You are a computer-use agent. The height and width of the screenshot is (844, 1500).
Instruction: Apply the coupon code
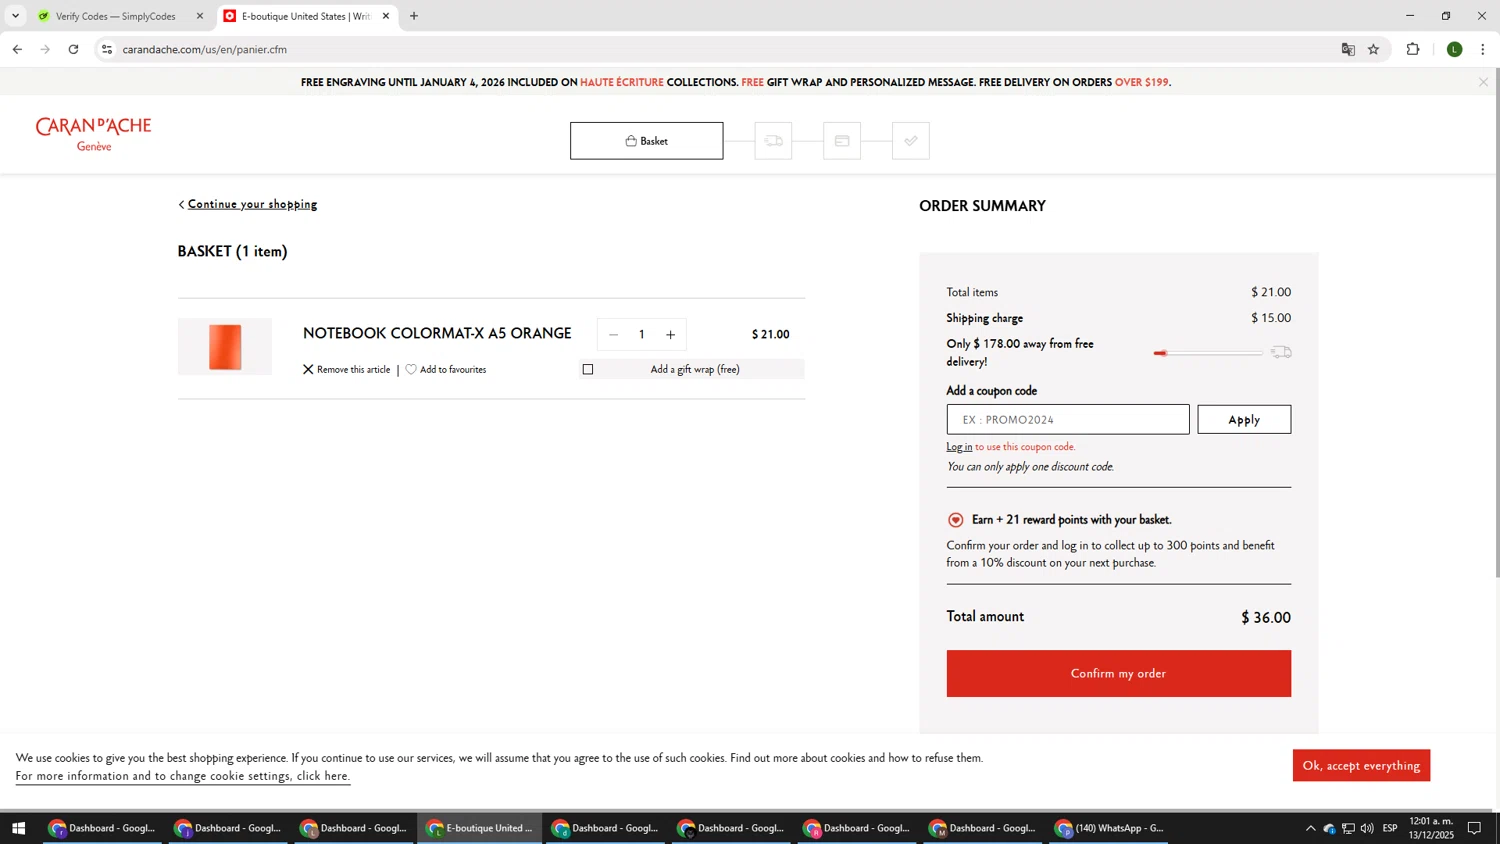[x=1244, y=419]
